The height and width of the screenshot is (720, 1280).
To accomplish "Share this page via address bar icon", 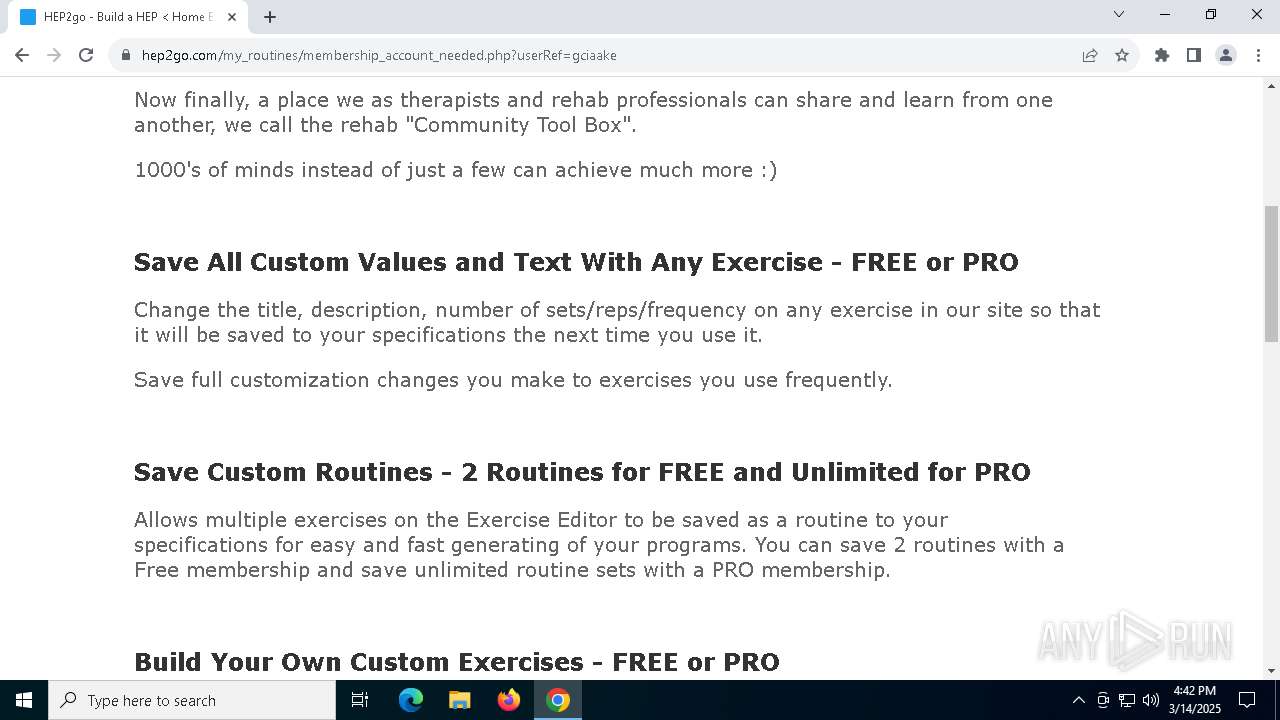I will coord(1090,55).
